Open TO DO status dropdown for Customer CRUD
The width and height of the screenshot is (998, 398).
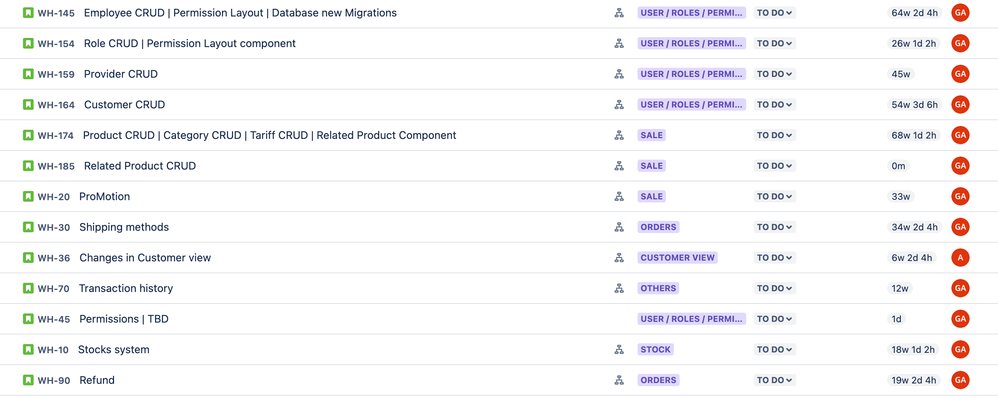[x=775, y=104]
